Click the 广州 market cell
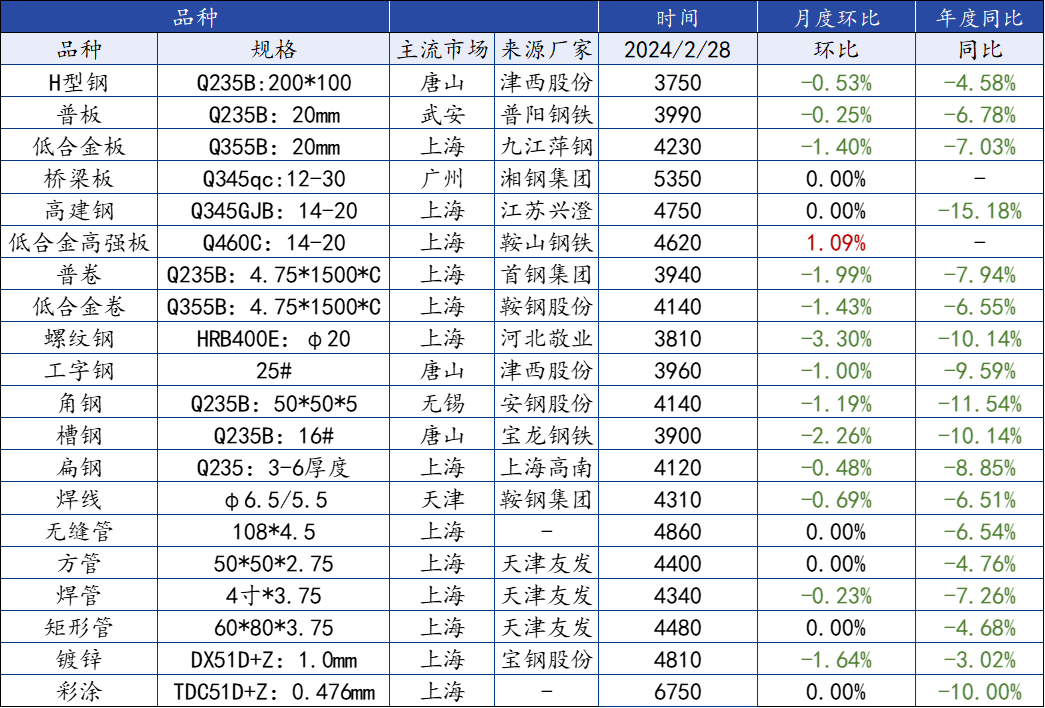Viewport: 1045px width, 708px height. coord(443,178)
